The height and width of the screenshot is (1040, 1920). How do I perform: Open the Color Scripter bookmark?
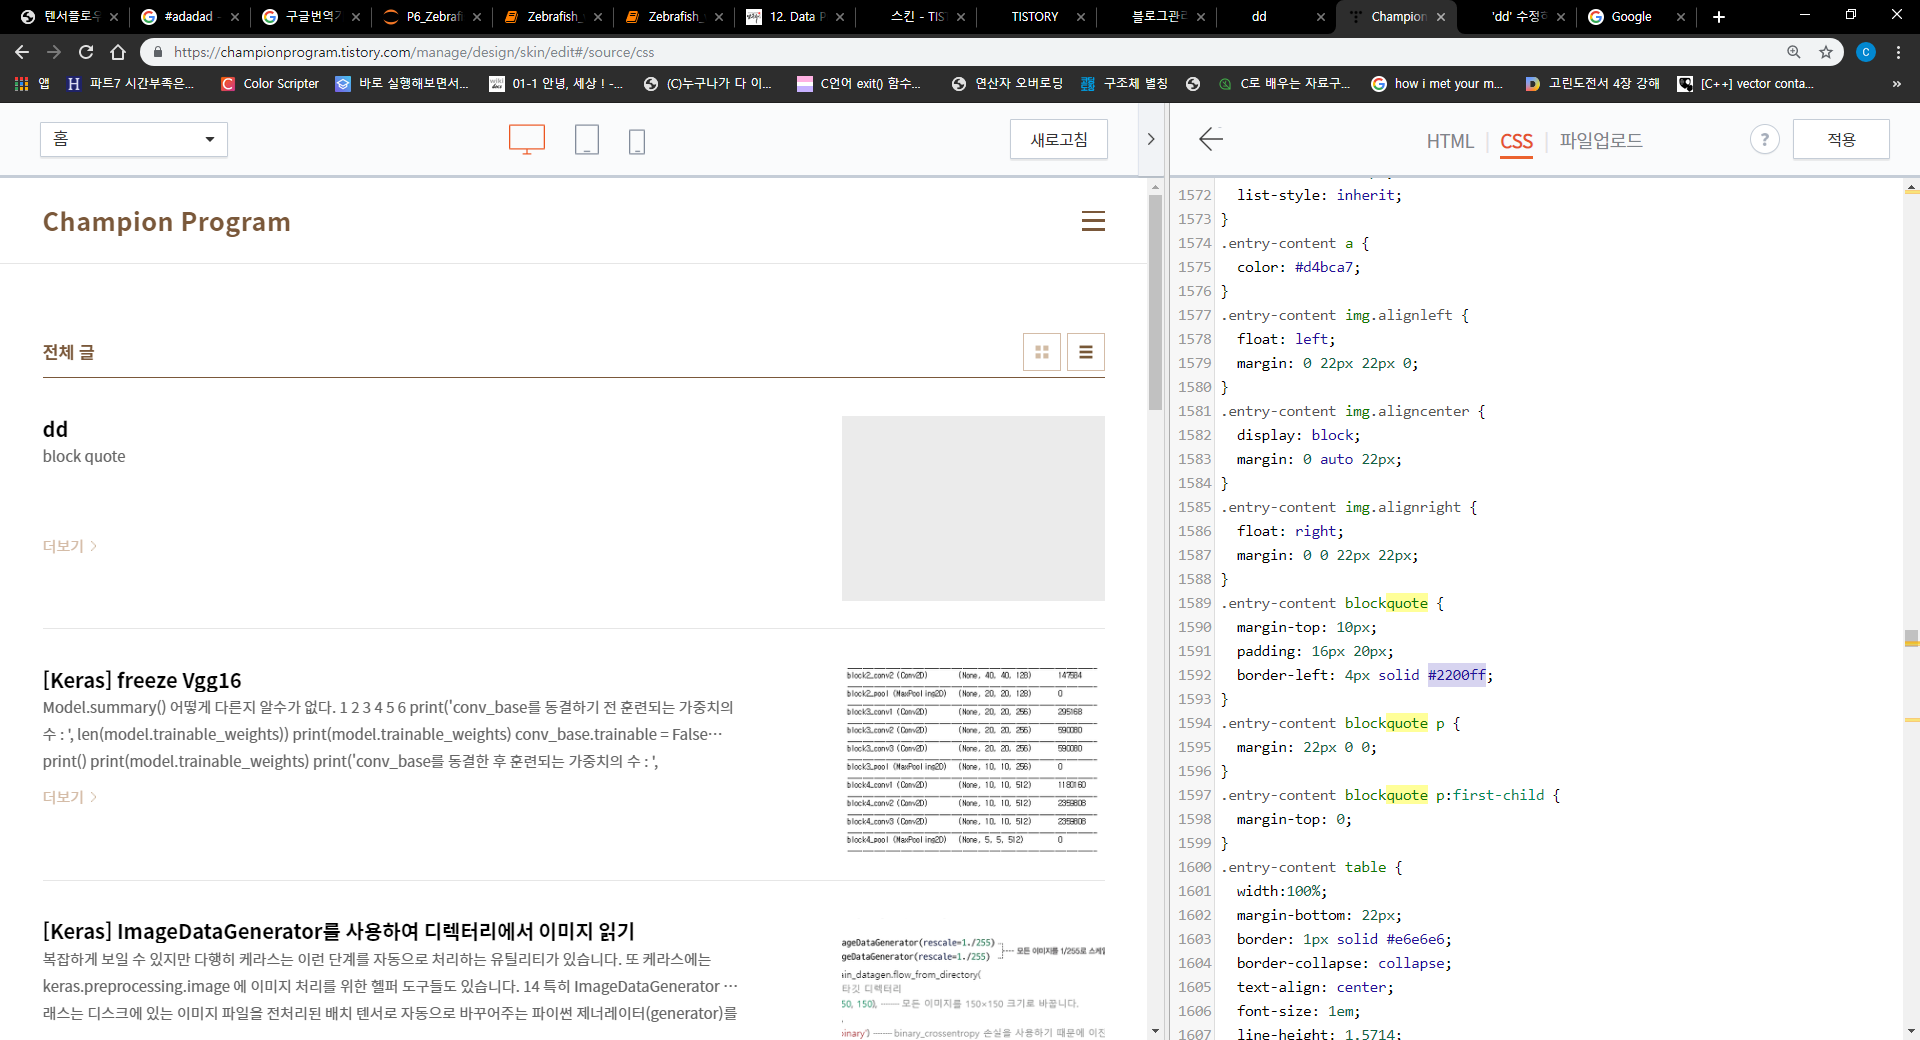(270, 84)
